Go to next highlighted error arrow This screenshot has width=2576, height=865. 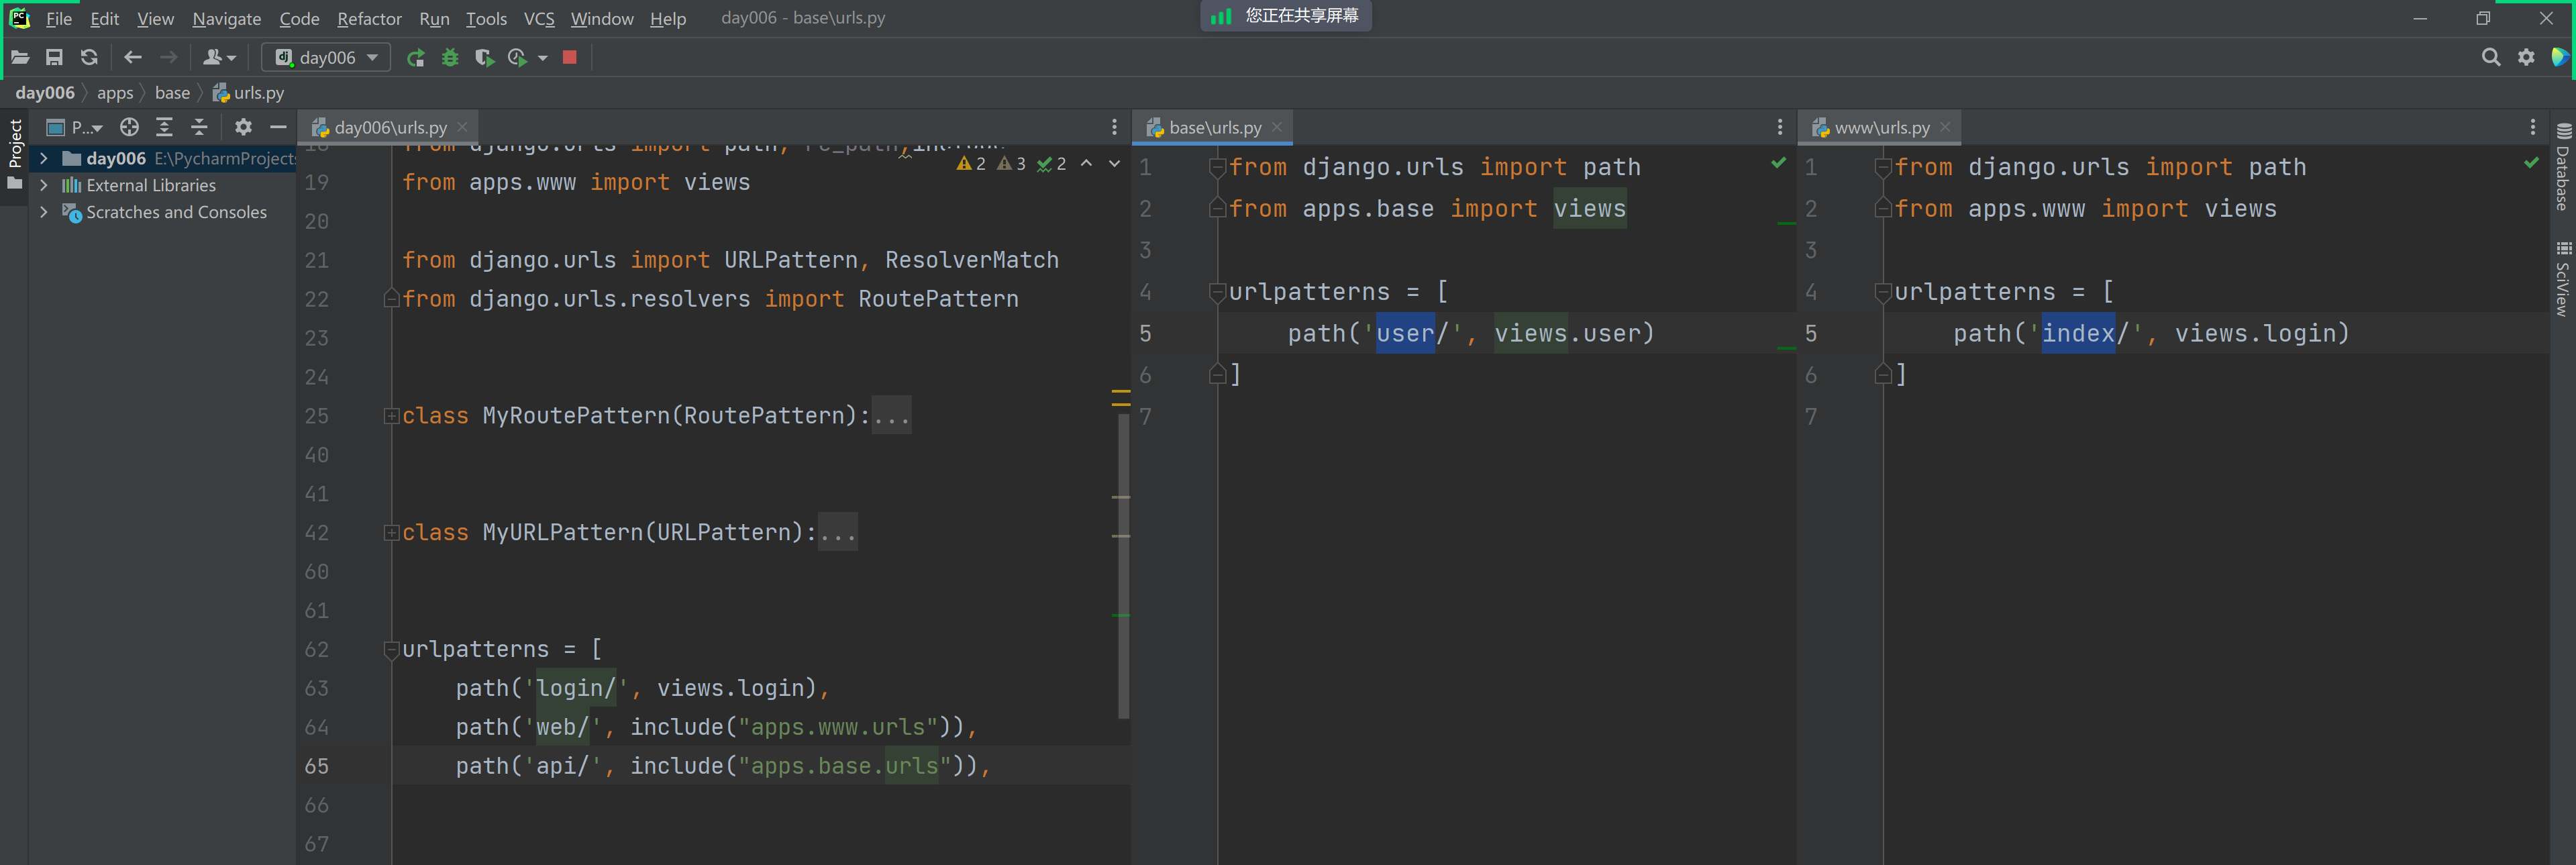tap(1114, 163)
